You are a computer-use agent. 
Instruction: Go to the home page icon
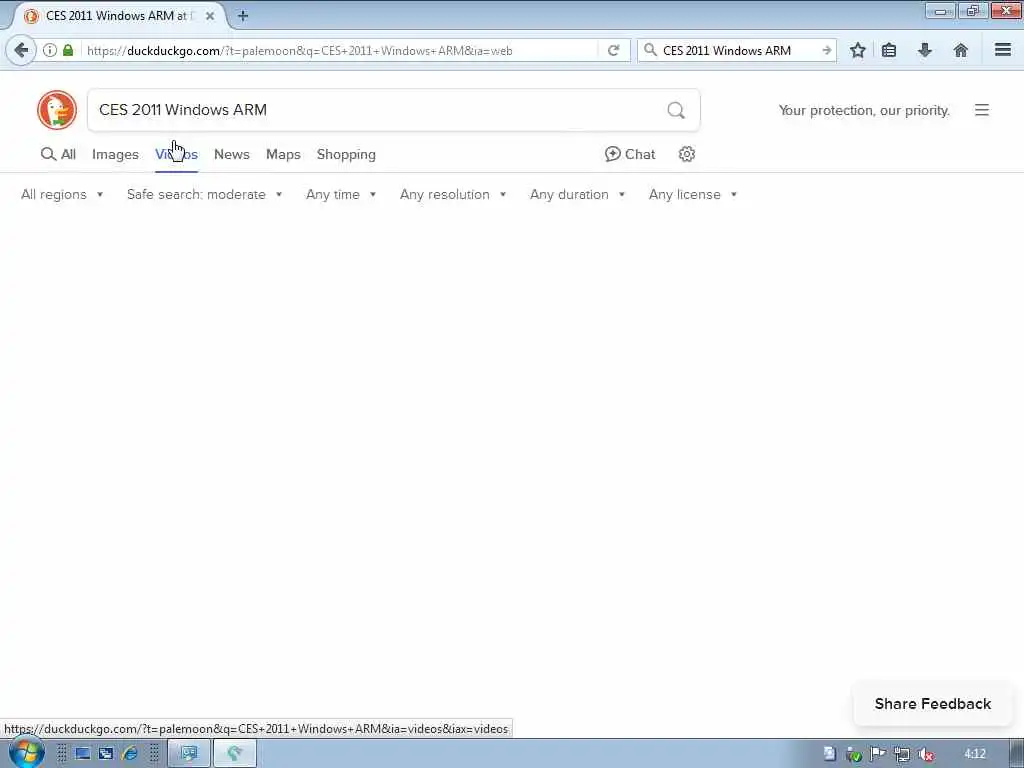coord(961,50)
